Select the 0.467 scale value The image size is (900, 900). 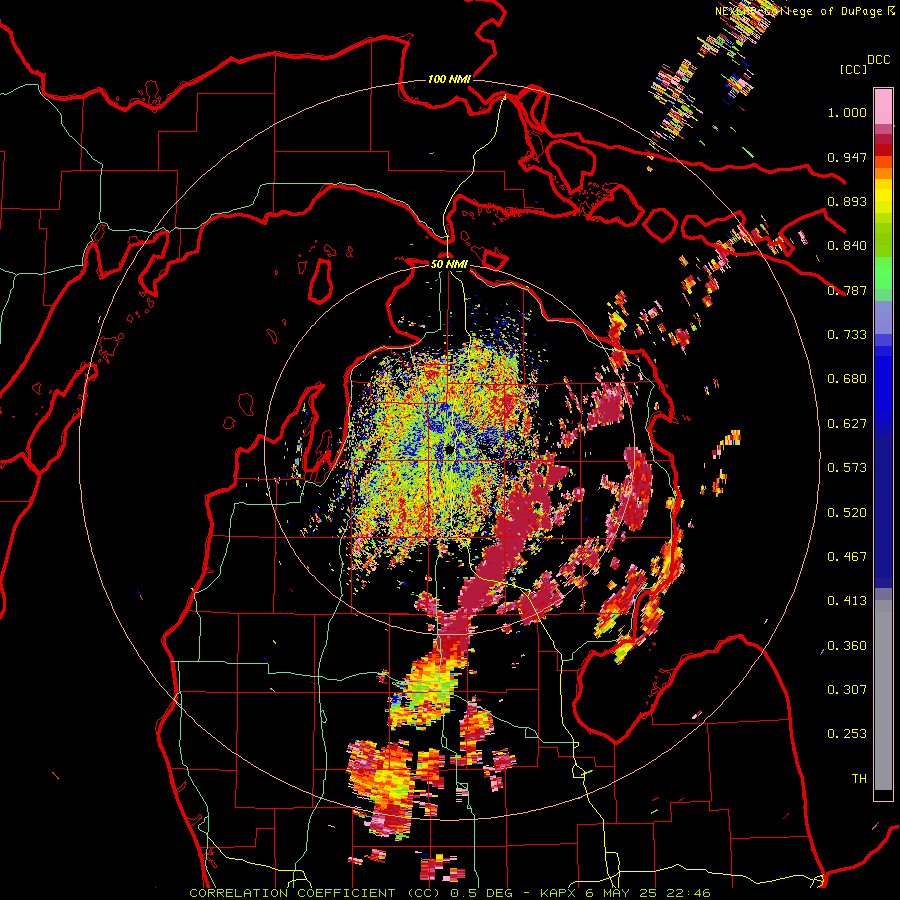[x=847, y=557]
